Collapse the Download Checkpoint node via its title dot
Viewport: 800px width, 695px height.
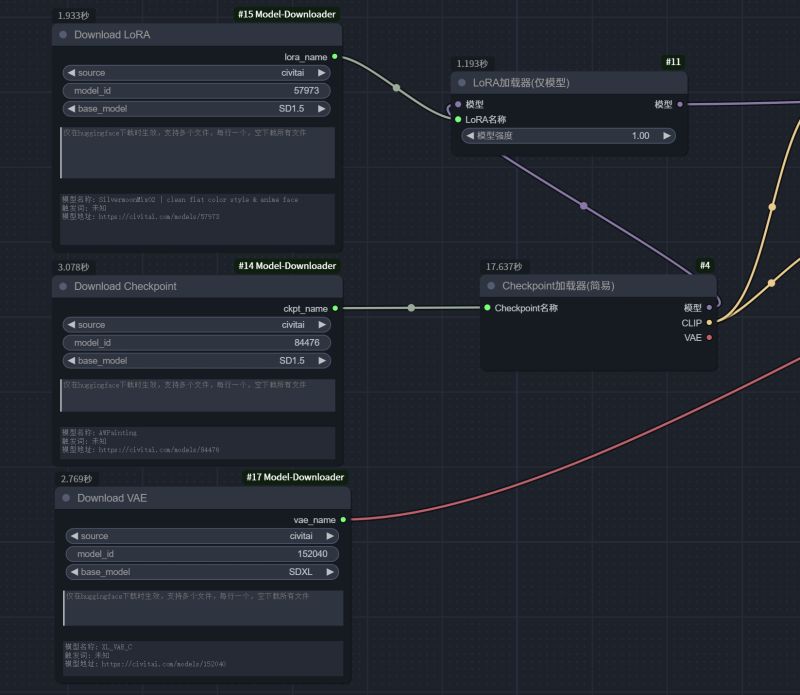[x=63, y=286]
